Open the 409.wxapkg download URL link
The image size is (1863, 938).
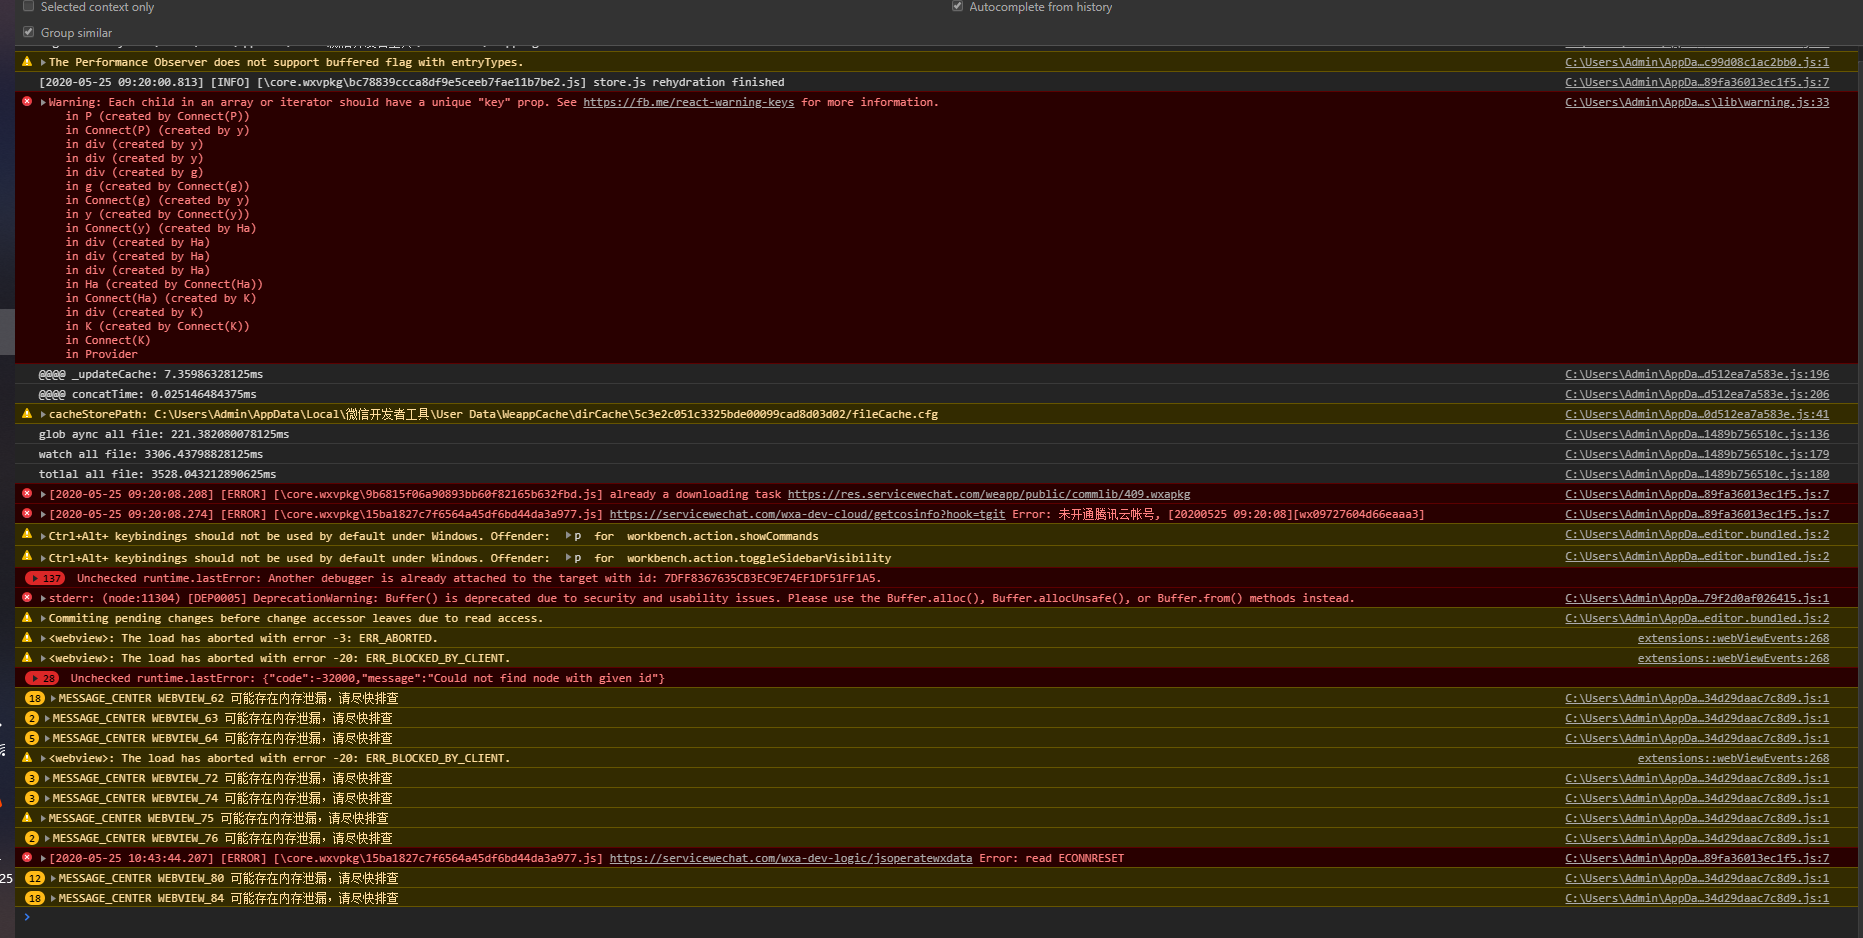pyautogui.click(x=988, y=494)
